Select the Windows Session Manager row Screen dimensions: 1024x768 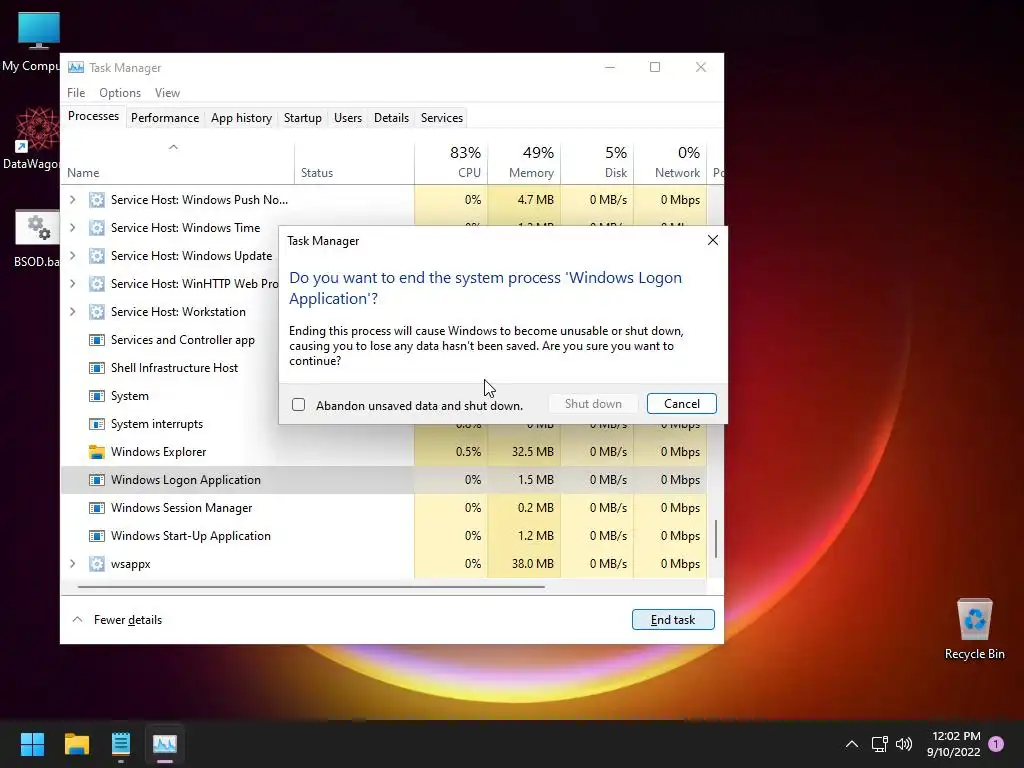(x=383, y=508)
